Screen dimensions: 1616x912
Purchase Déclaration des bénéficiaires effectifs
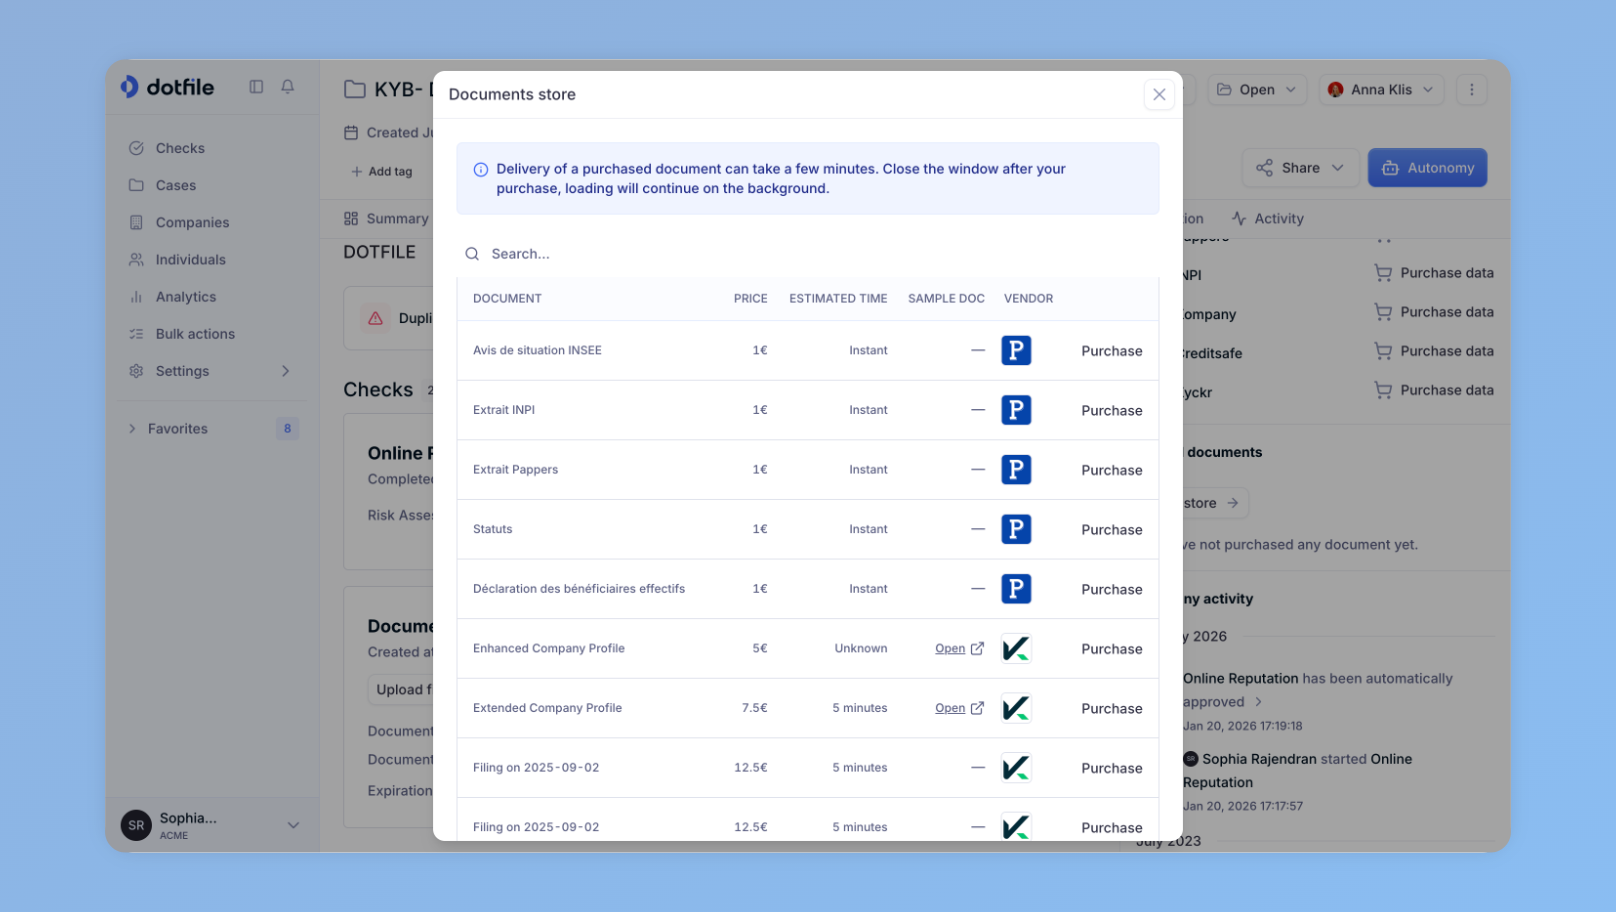(x=1111, y=589)
